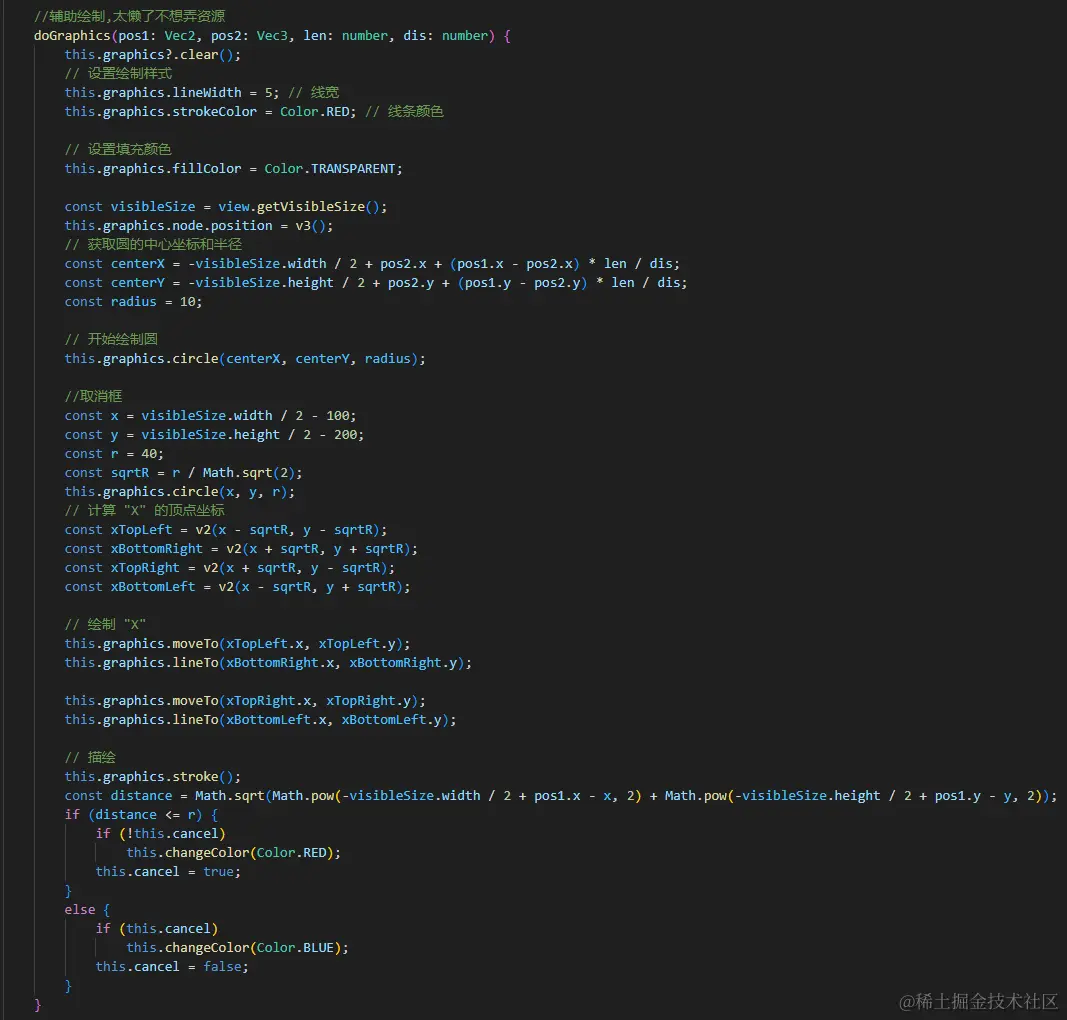Click const x = visibleSize.width line

pos(210,416)
